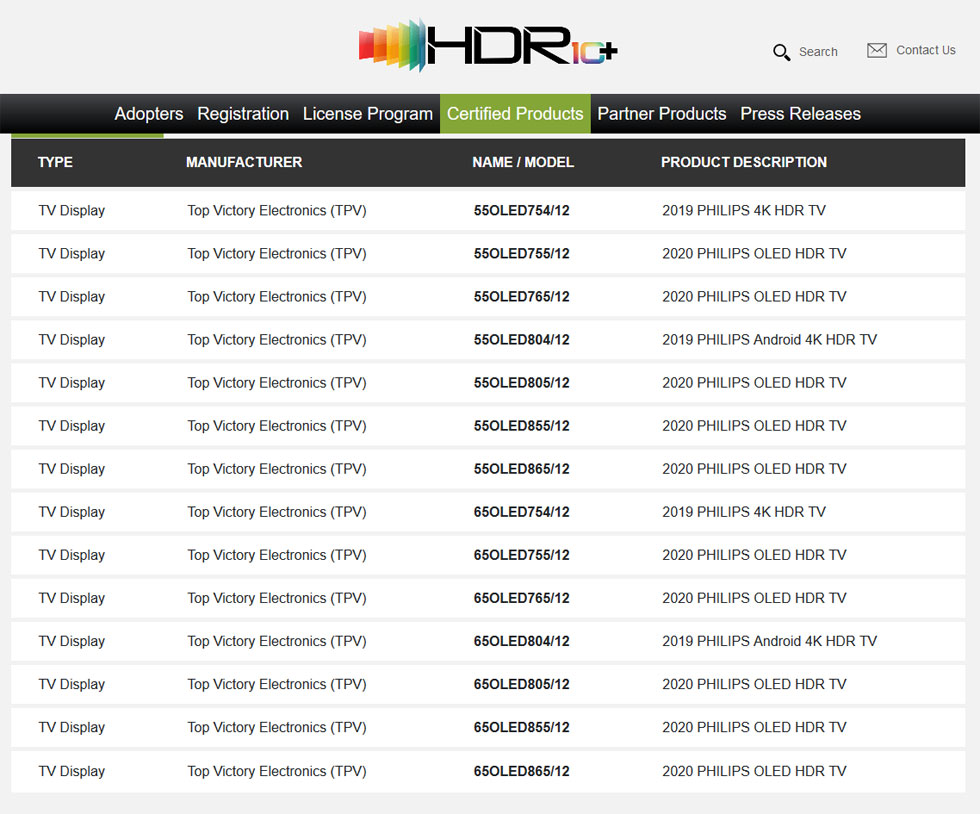Select model 65OLED865/12

[x=521, y=772]
